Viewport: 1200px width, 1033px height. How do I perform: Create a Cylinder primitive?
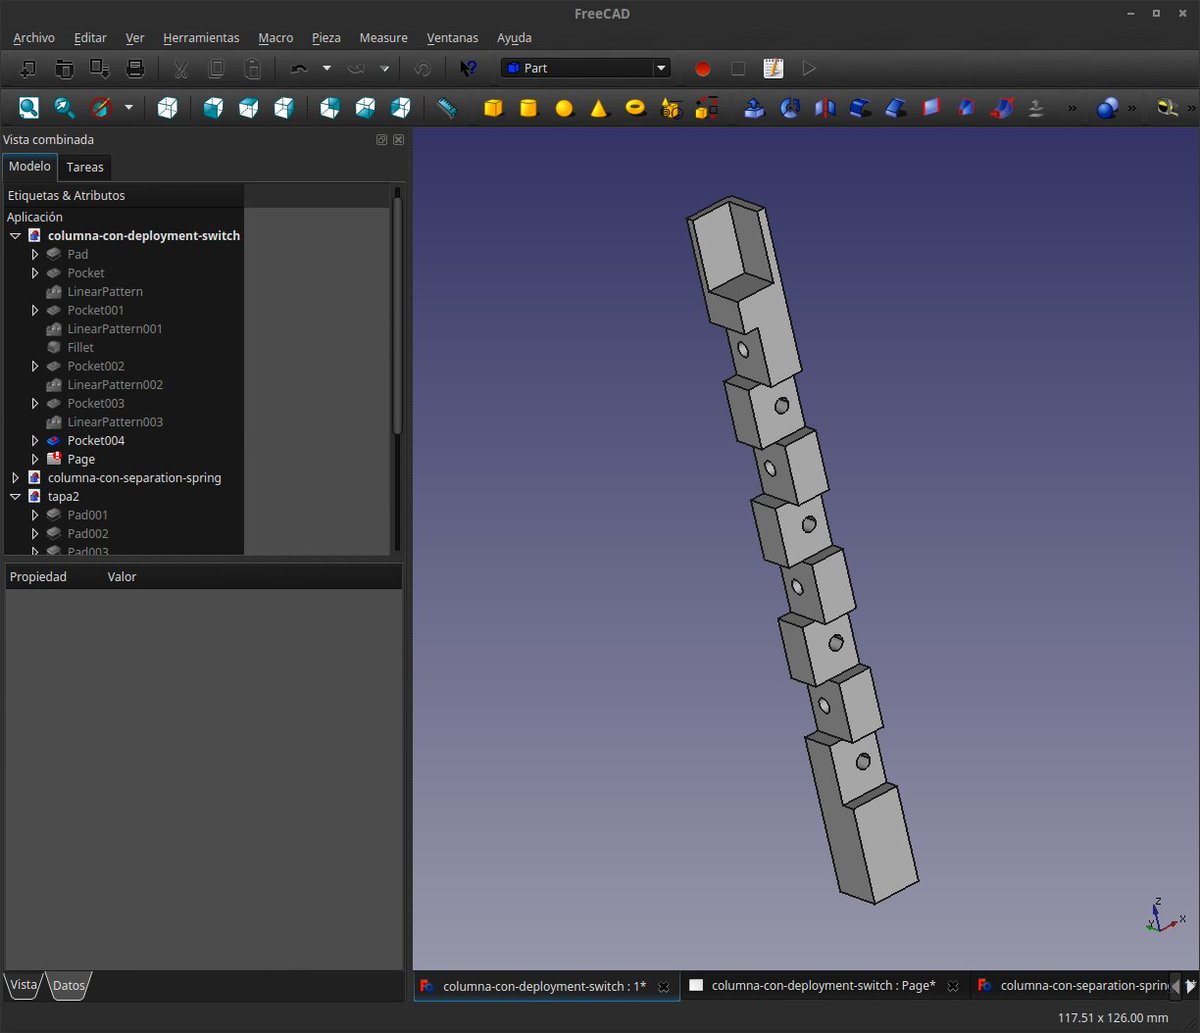click(528, 107)
